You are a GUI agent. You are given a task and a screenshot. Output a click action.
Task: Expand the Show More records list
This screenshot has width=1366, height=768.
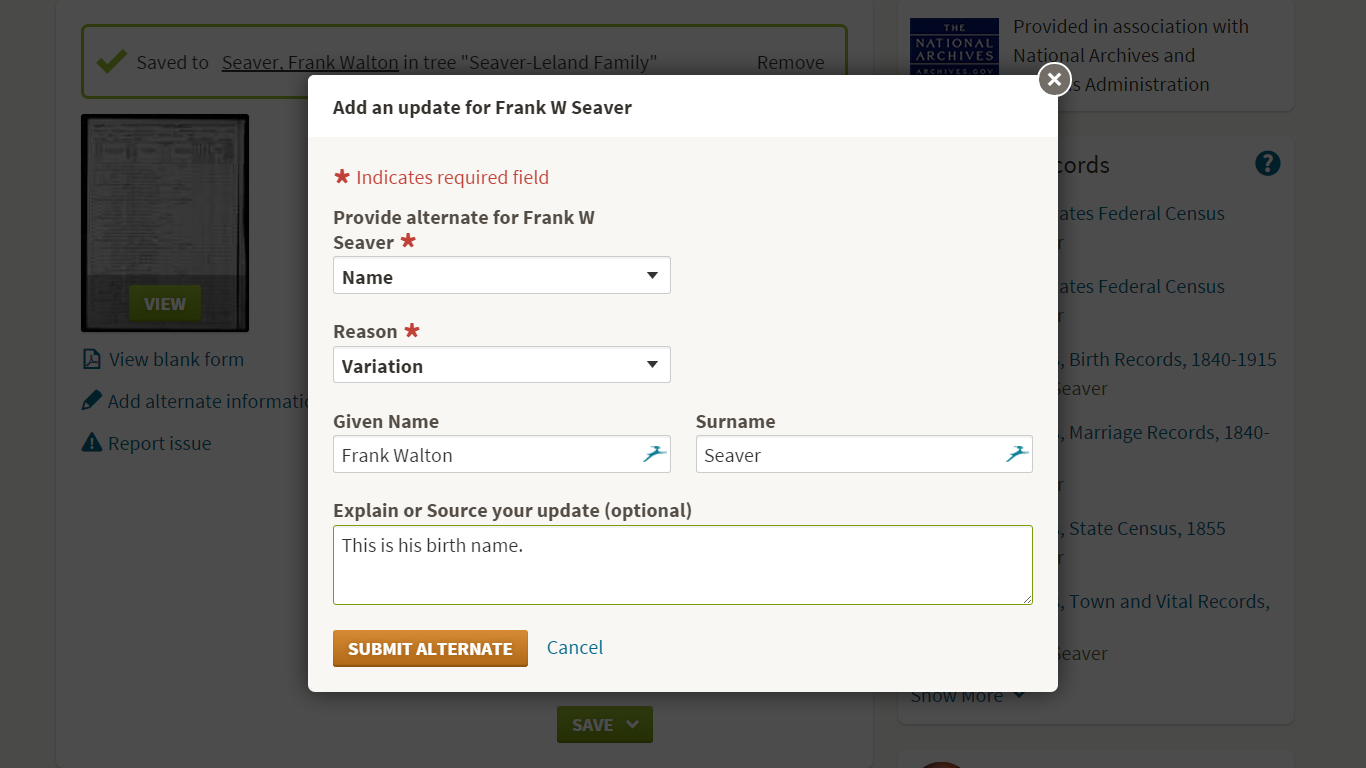point(967,695)
